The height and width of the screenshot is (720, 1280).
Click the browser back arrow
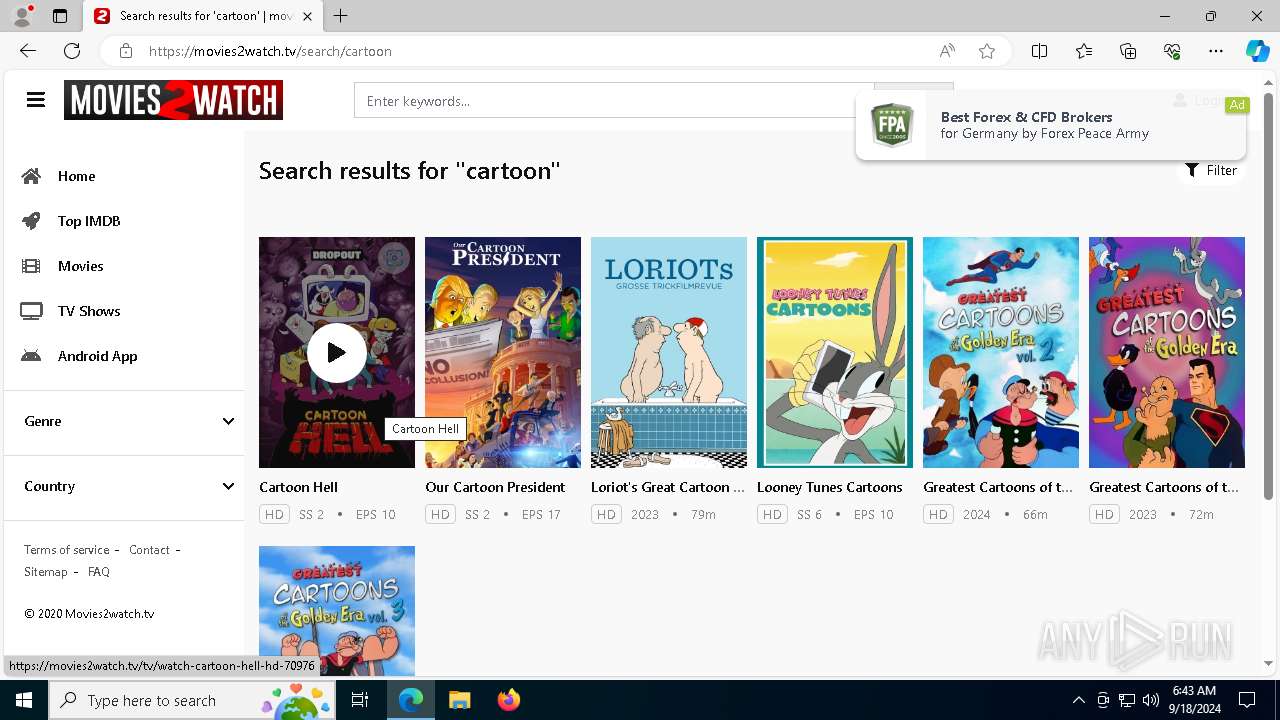point(28,51)
